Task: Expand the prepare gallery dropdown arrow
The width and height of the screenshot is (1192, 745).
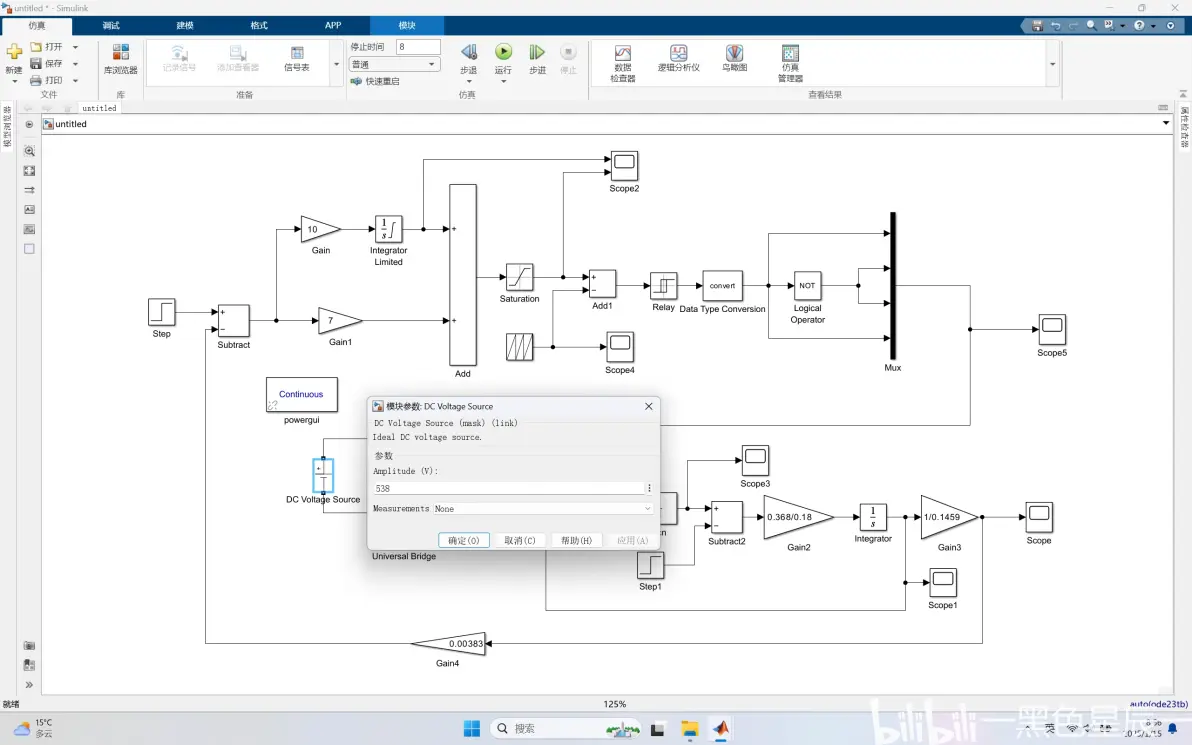Action: 337,65
